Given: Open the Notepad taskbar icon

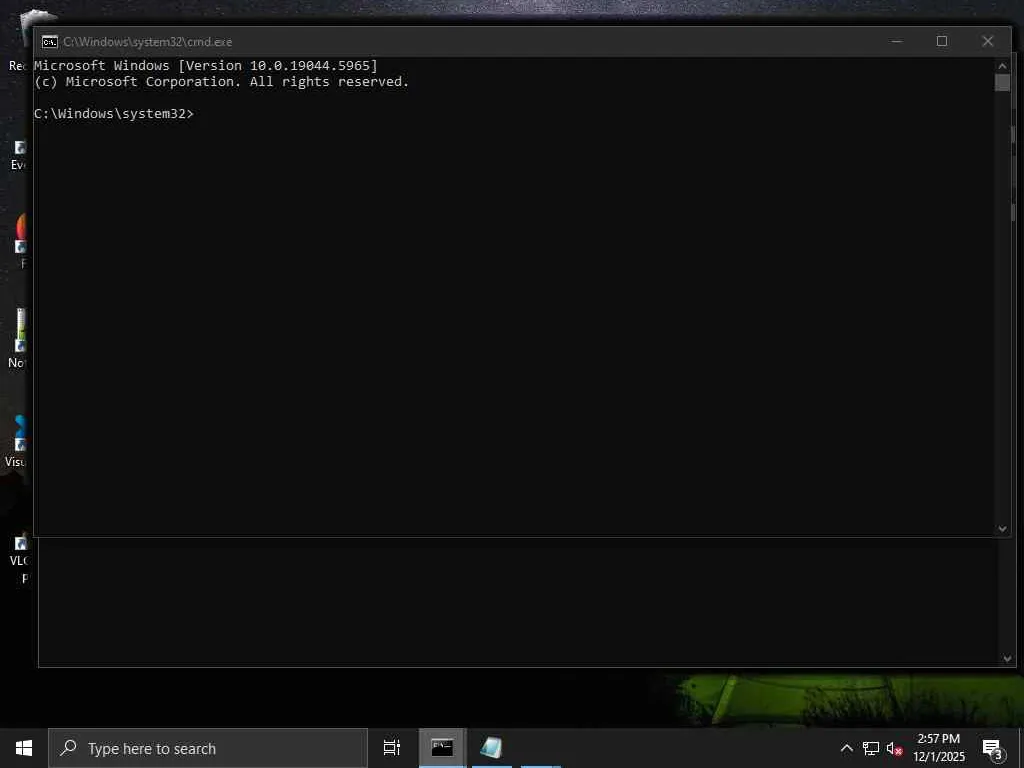Looking at the screenshot, I should pyautogui.click(x=491, y=748).
